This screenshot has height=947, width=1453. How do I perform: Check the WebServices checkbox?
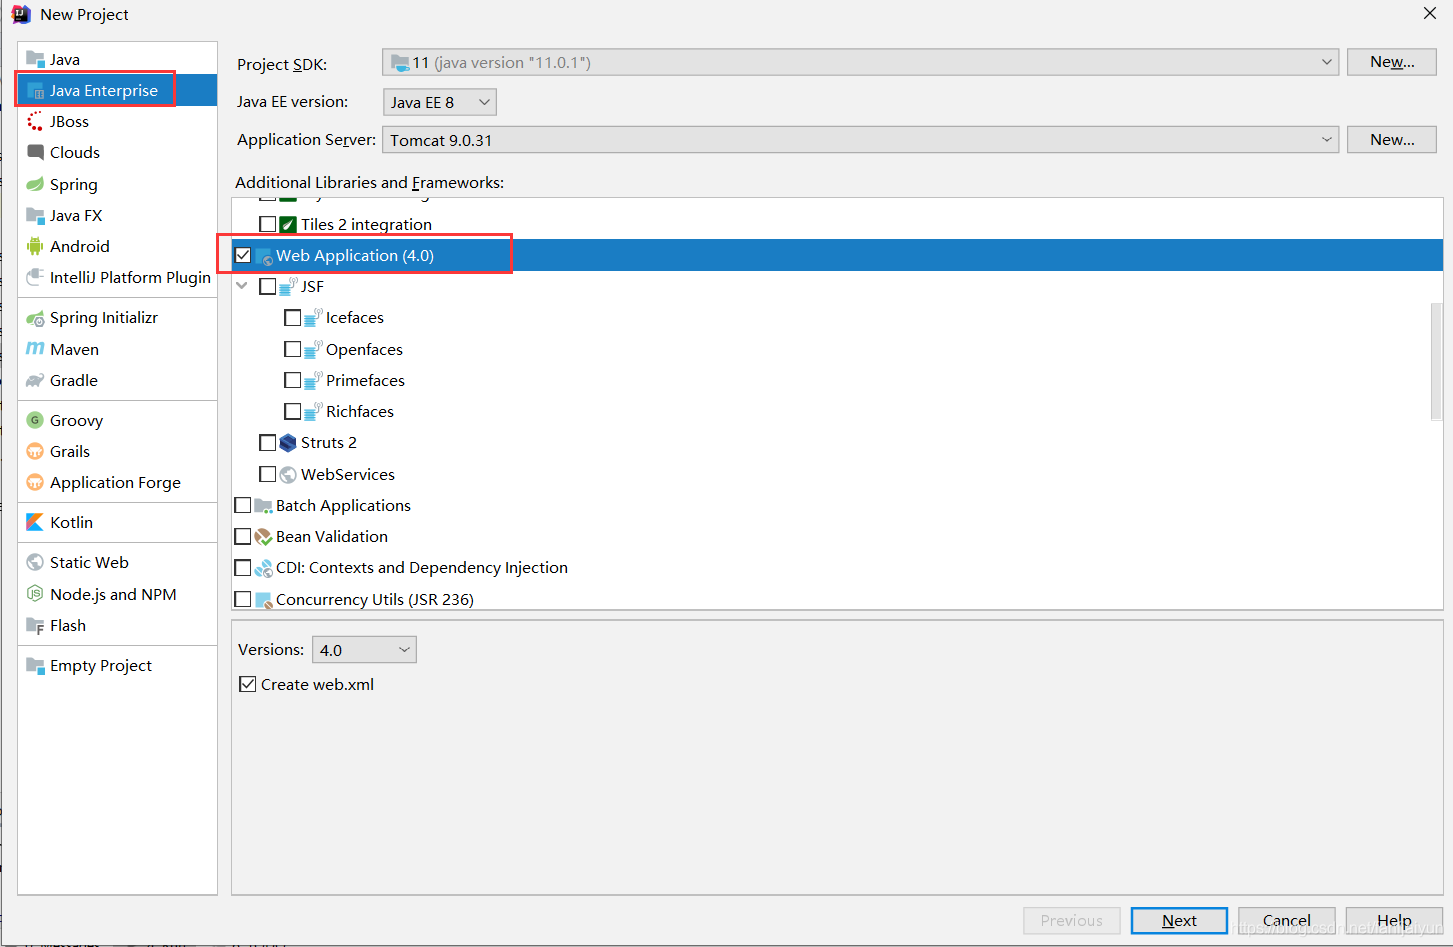pos(268,474)
